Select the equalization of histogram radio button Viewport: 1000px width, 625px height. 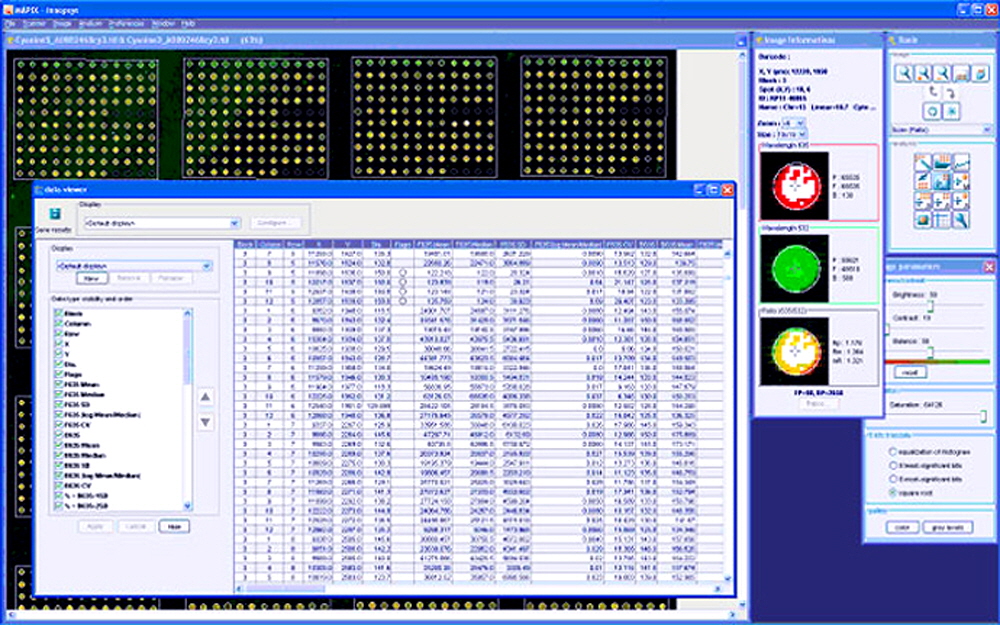893,452
